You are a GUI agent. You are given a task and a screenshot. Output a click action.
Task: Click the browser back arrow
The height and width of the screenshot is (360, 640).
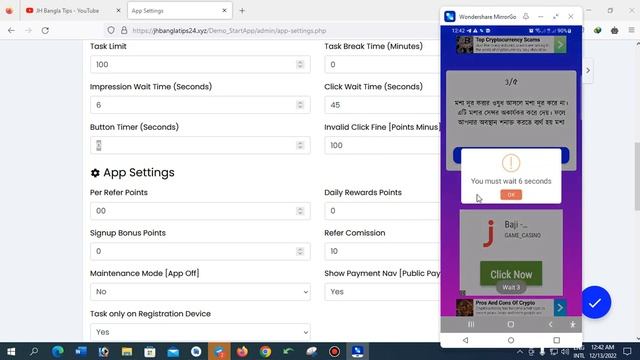click(11, 30)
